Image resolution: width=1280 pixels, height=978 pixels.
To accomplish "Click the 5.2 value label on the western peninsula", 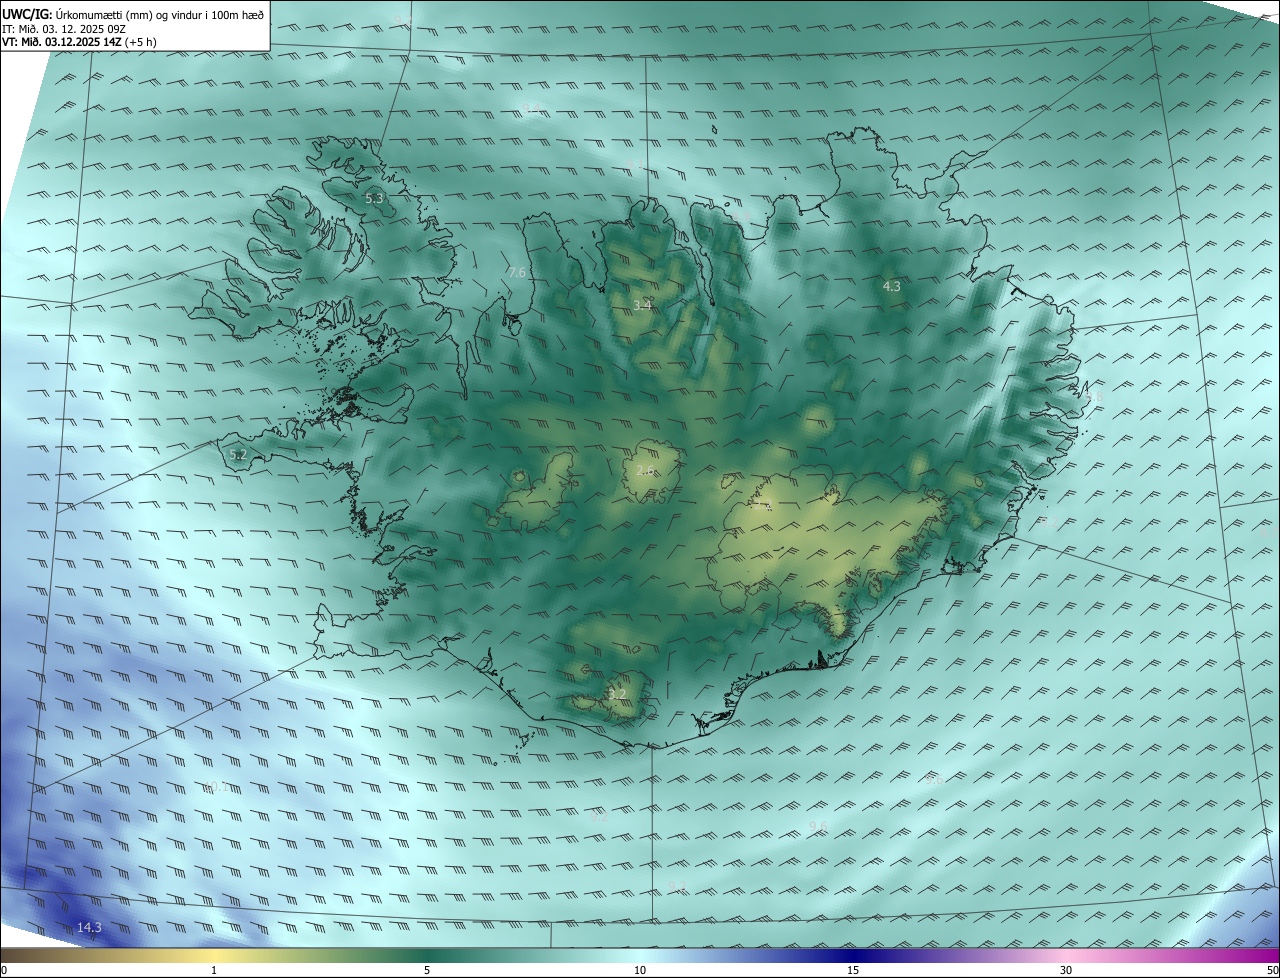I will coord(238,455).
